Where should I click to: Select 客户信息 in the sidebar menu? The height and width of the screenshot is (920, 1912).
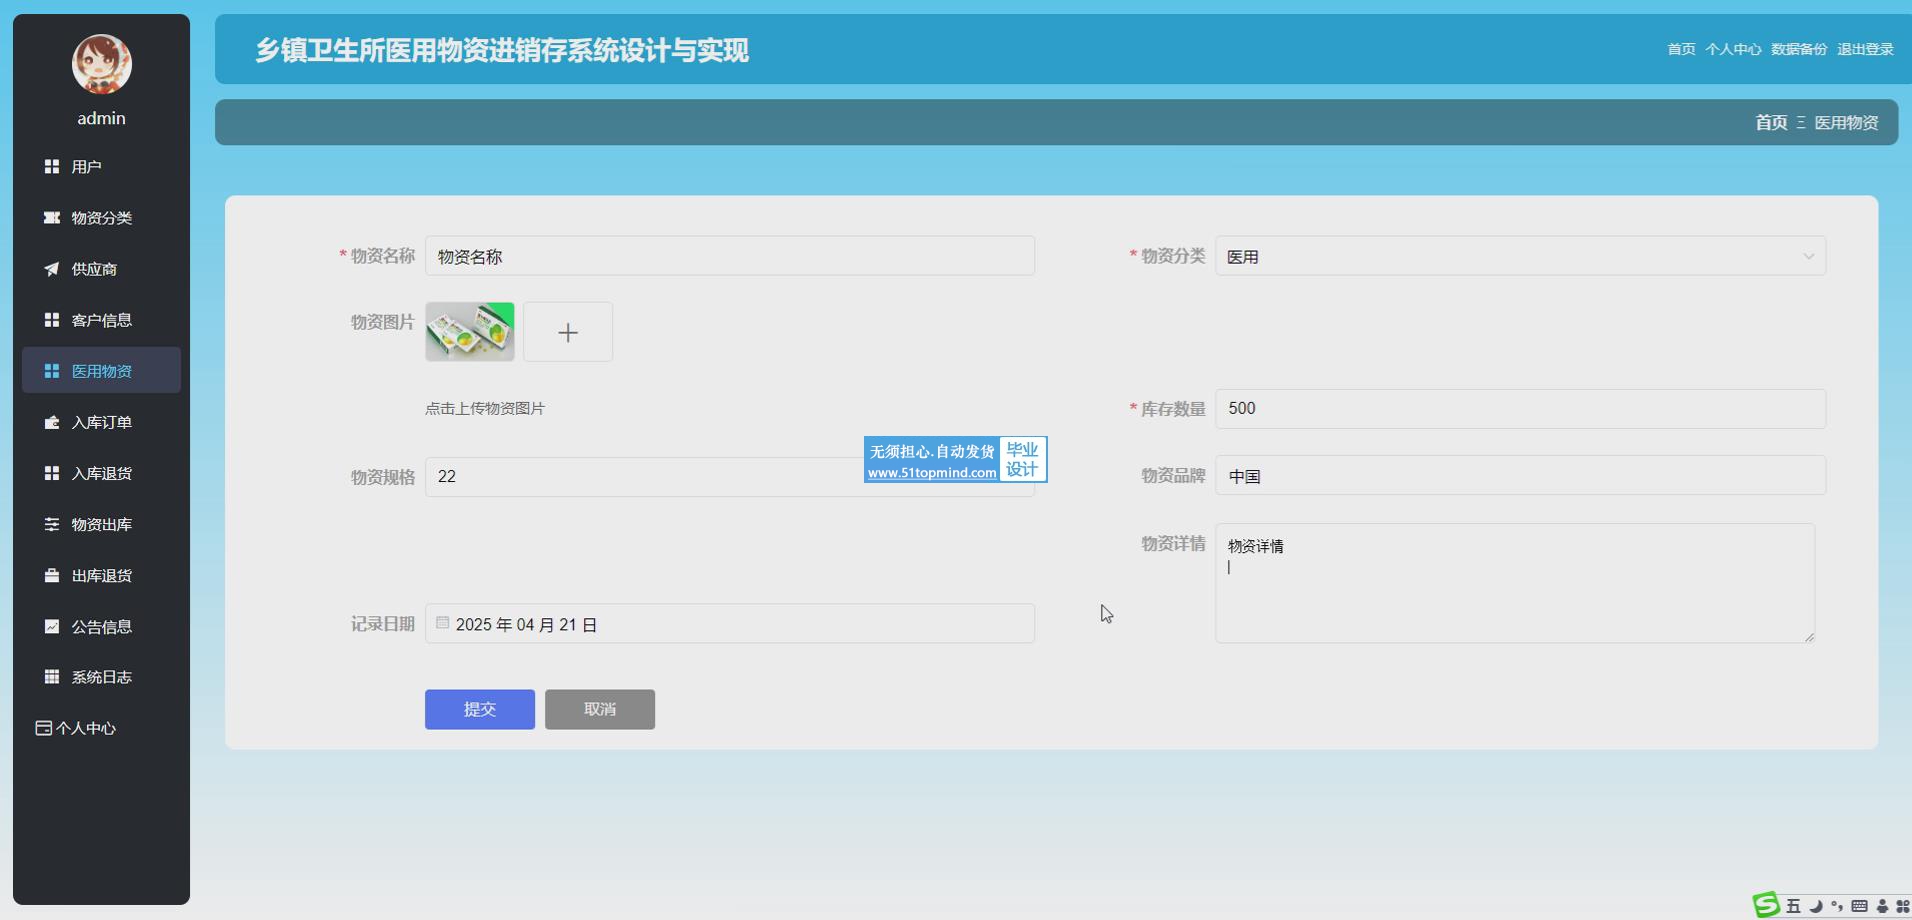101,320
